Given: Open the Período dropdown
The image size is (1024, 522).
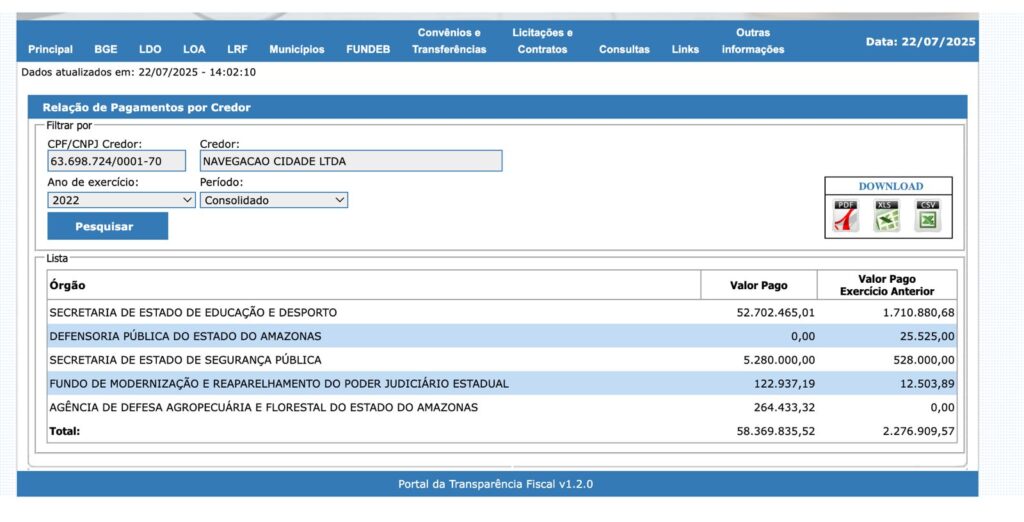Looking at the screenshot, I should pyautogui.click(x=273, y=200).
